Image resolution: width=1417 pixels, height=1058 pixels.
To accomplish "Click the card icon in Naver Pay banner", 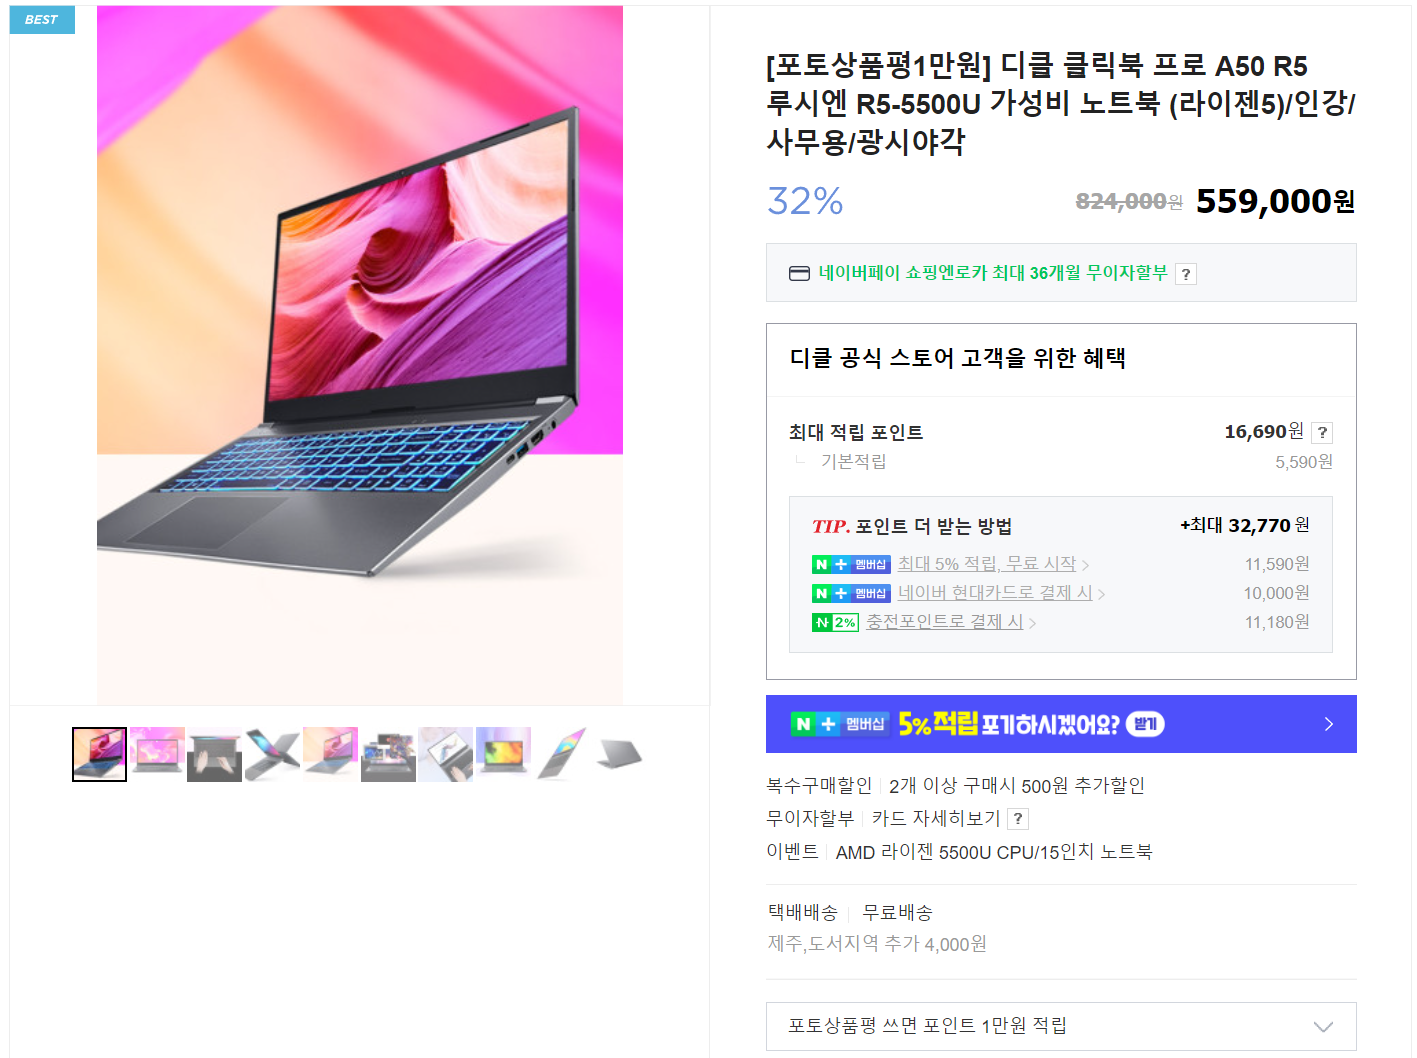I will 799,273.
